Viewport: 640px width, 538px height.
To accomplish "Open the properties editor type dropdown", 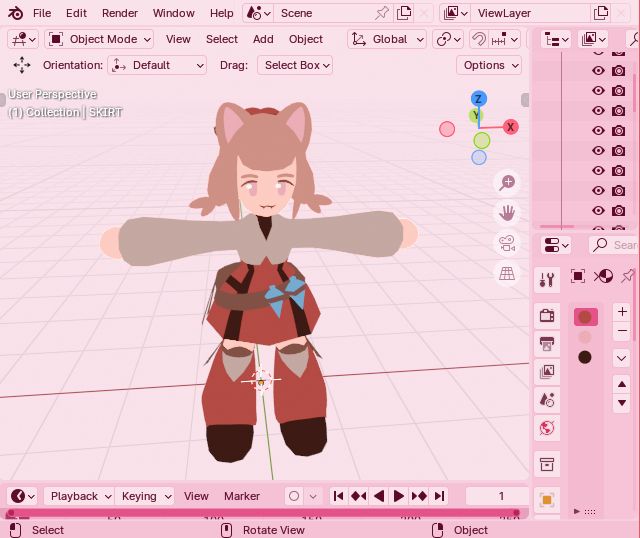I will pos(556,245).
